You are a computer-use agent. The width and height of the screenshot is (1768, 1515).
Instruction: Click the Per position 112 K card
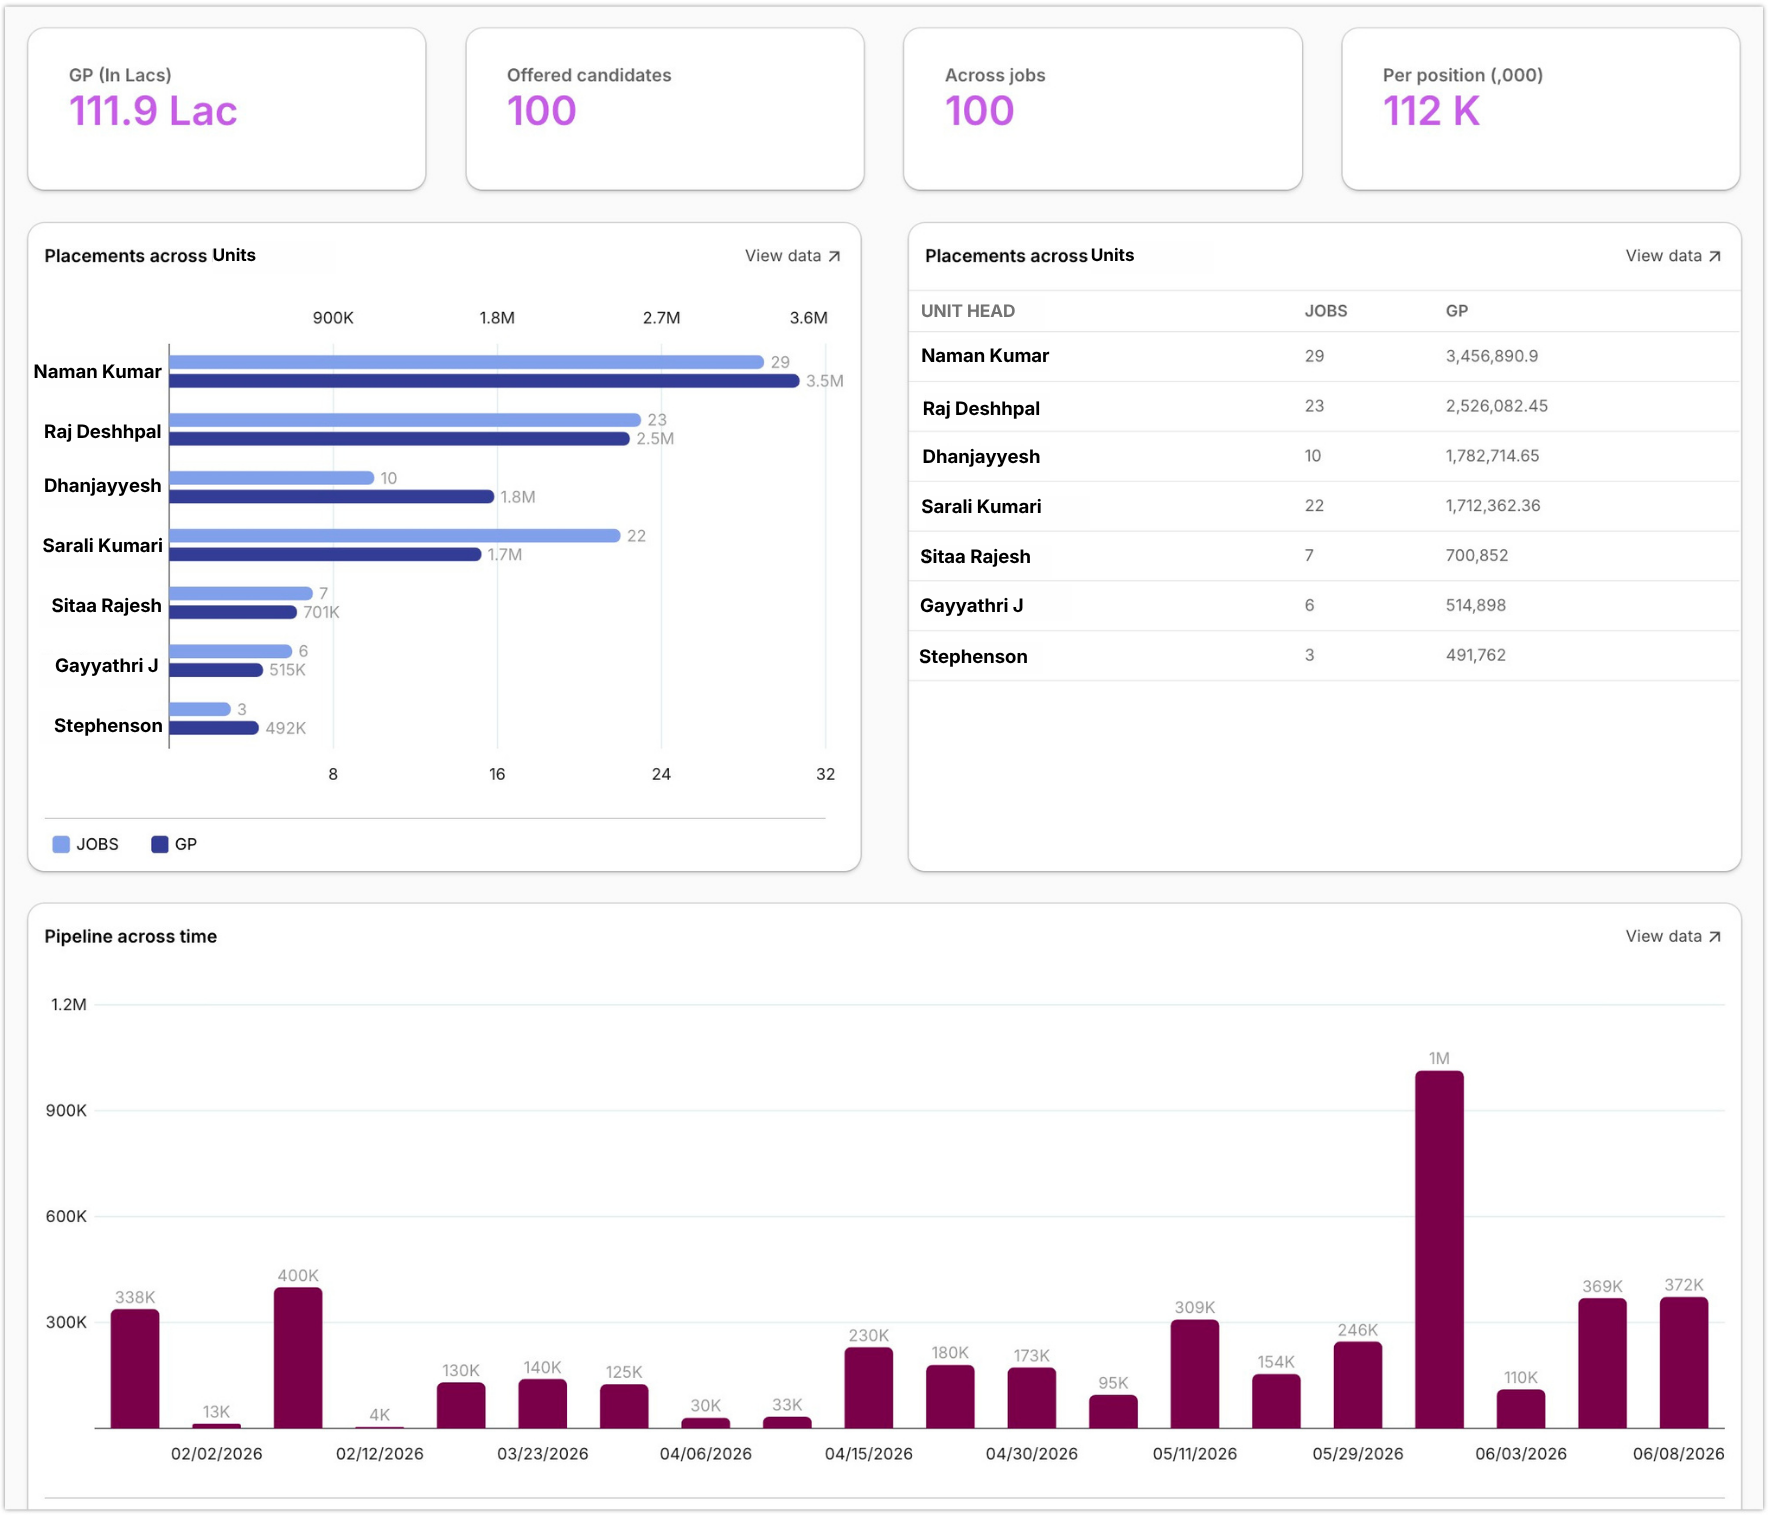[1541, 109]
